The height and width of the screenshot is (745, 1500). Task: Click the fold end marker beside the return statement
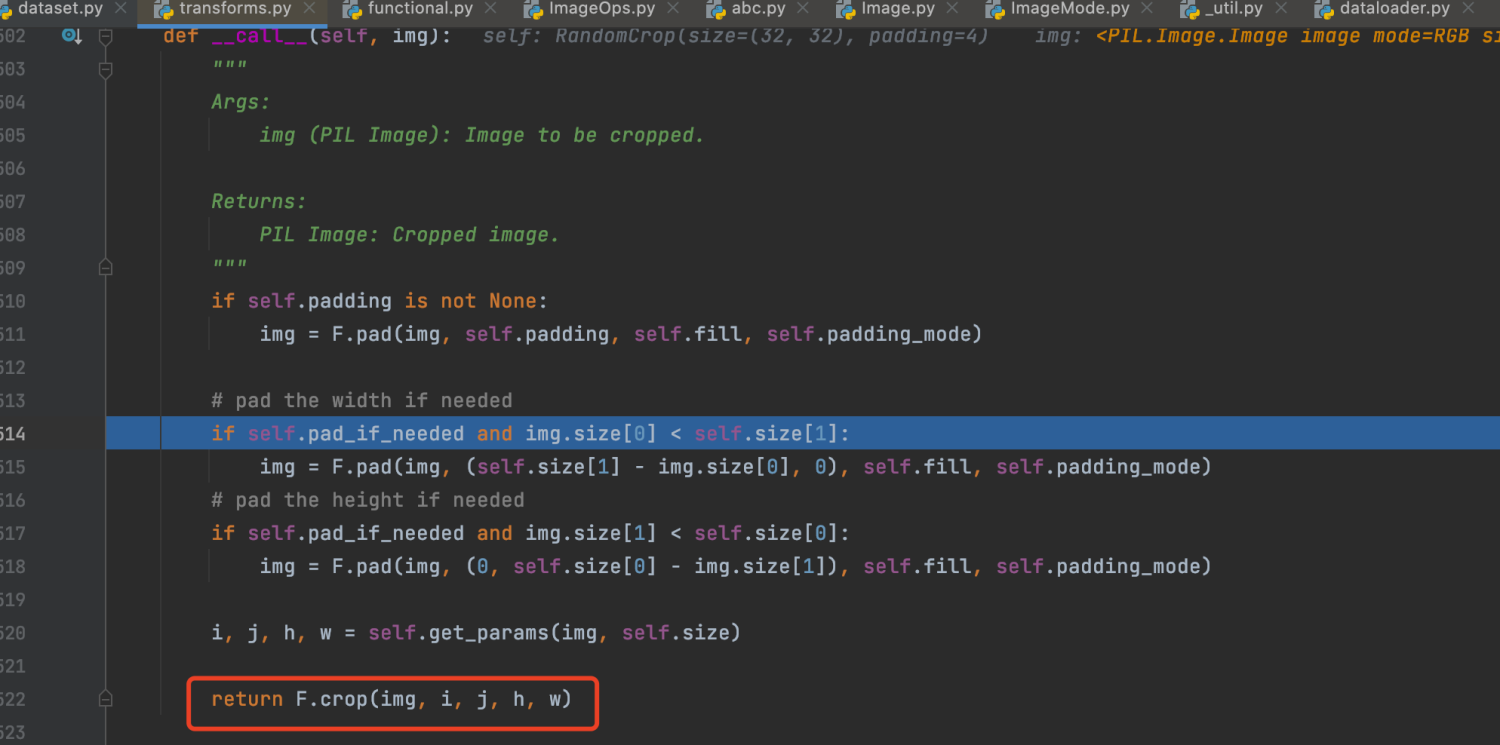click(106, 699)
